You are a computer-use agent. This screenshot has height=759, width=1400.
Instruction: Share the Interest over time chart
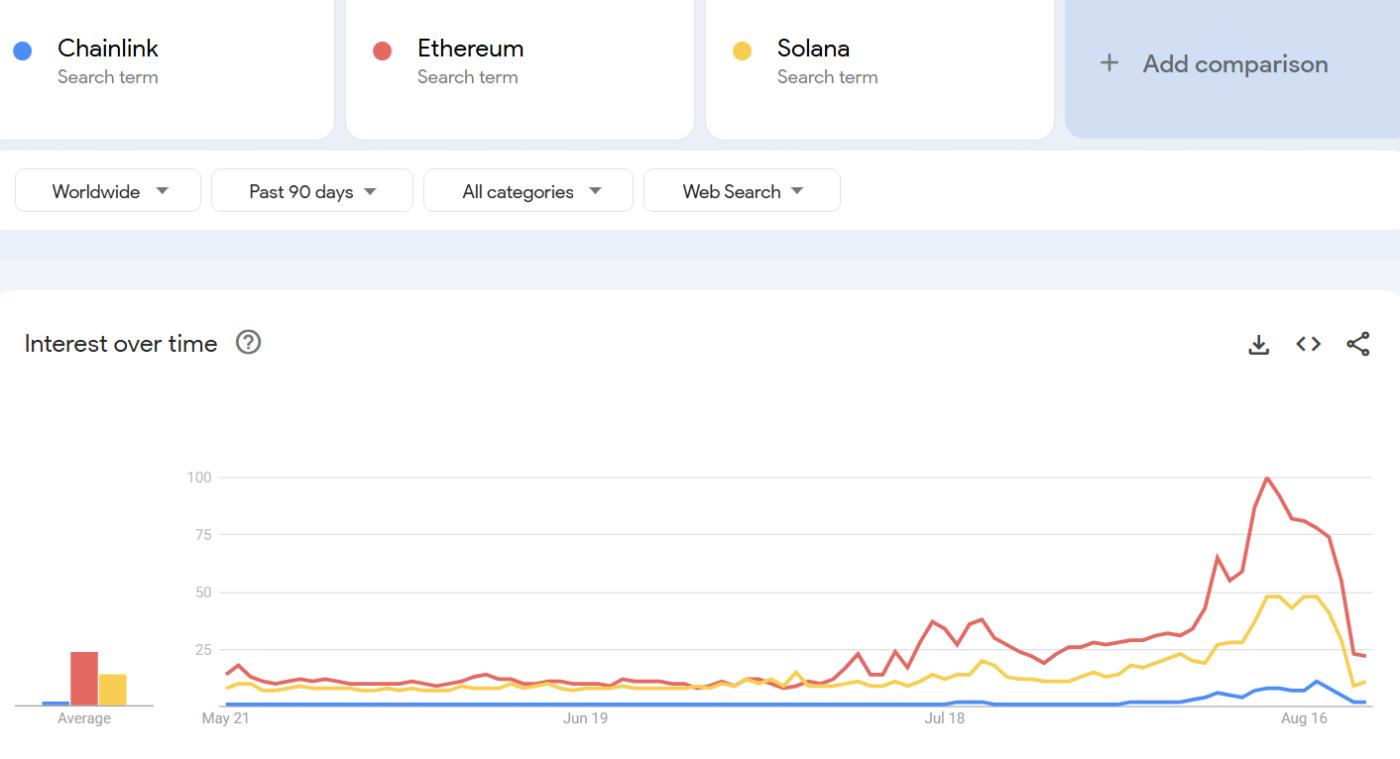coord(1357,343)
